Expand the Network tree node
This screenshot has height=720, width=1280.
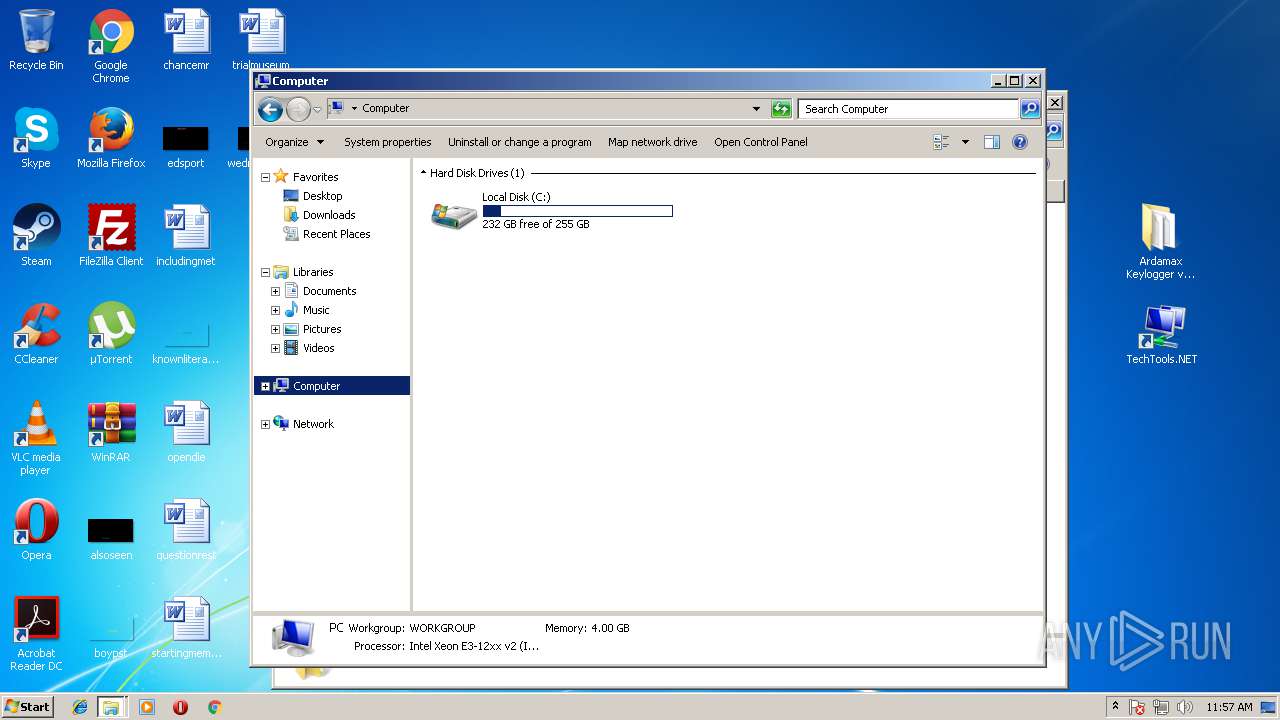pyautogui.click(x=265, y=424)
